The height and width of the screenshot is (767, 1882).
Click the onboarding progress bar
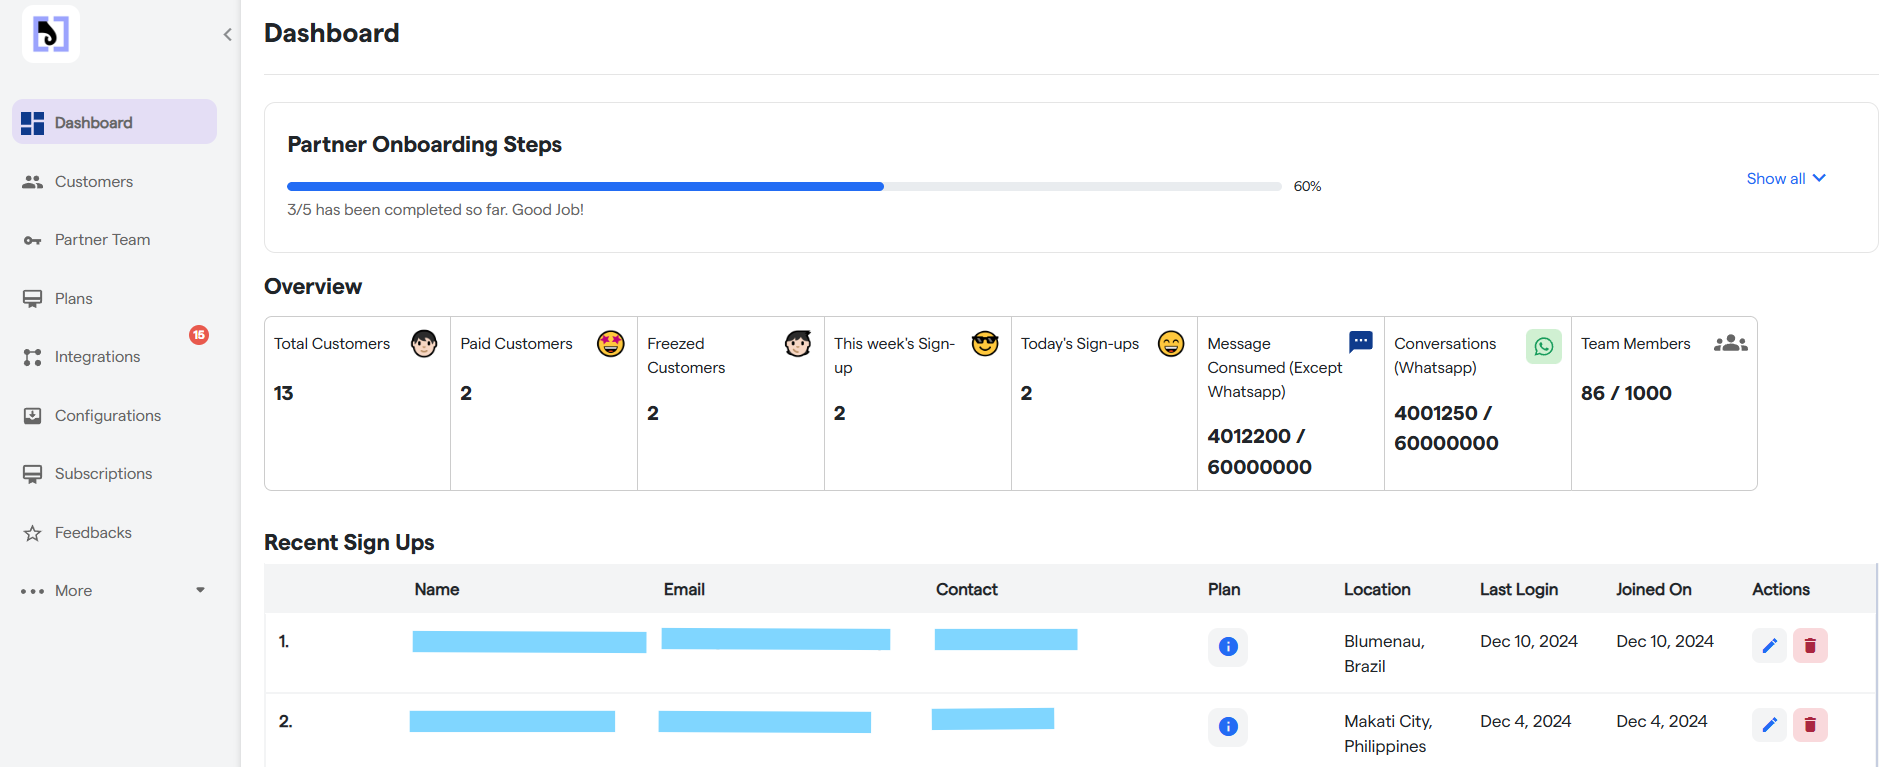click(783, 187)
